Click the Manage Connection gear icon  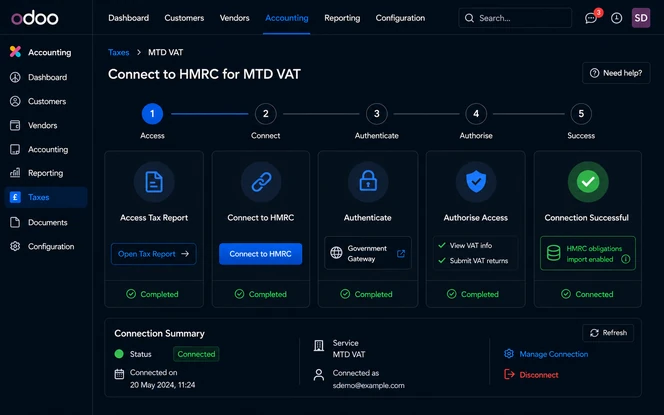pos(509,354)
